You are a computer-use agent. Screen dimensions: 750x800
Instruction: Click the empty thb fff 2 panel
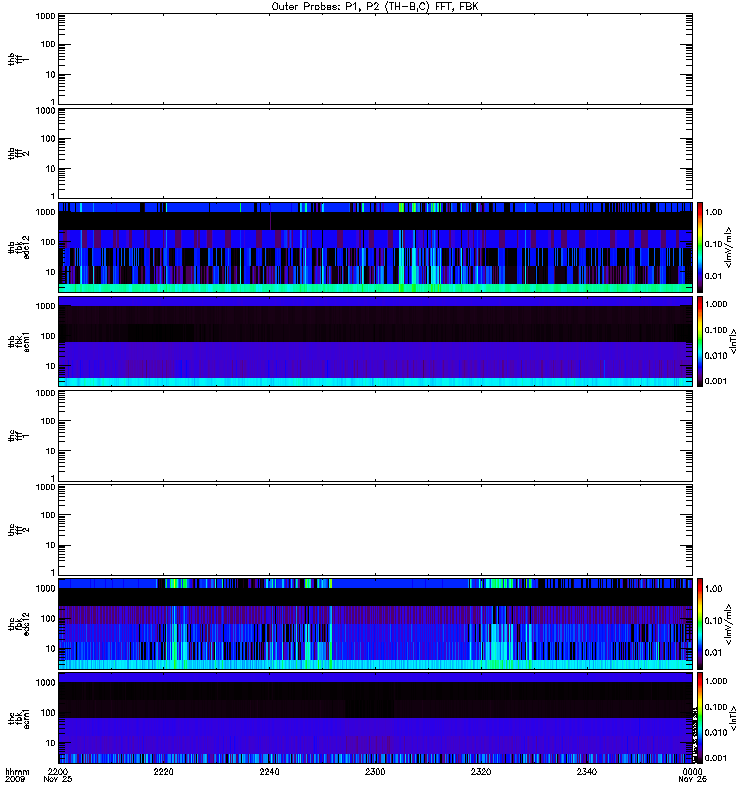click(375, 153)
